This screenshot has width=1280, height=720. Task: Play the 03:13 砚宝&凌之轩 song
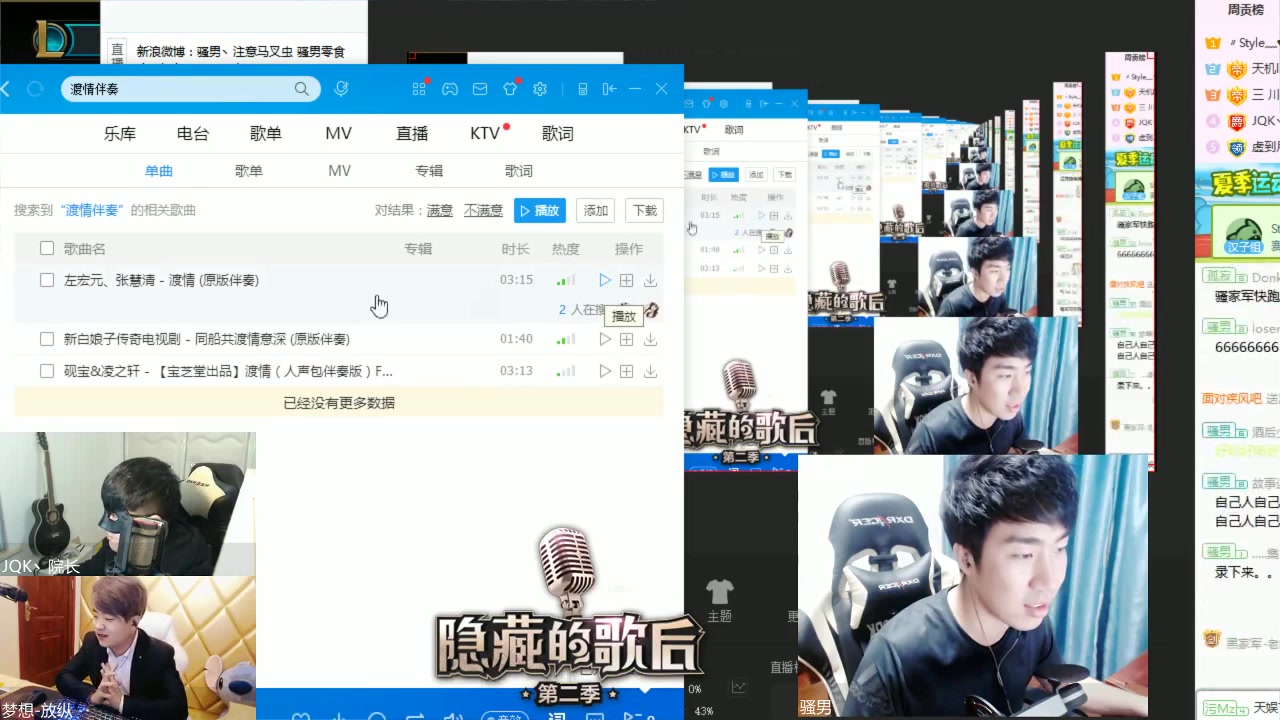point(605,371)
